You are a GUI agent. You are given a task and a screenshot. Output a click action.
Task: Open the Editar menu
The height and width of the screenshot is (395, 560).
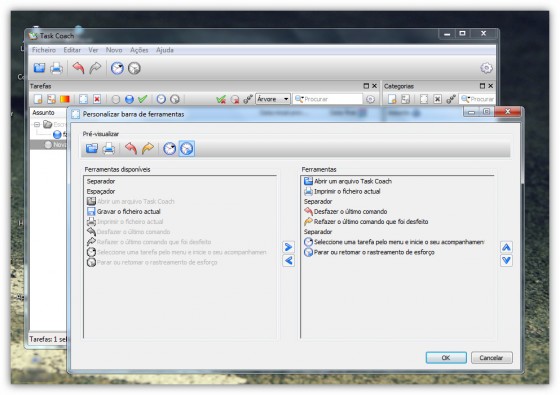point(72,50)
